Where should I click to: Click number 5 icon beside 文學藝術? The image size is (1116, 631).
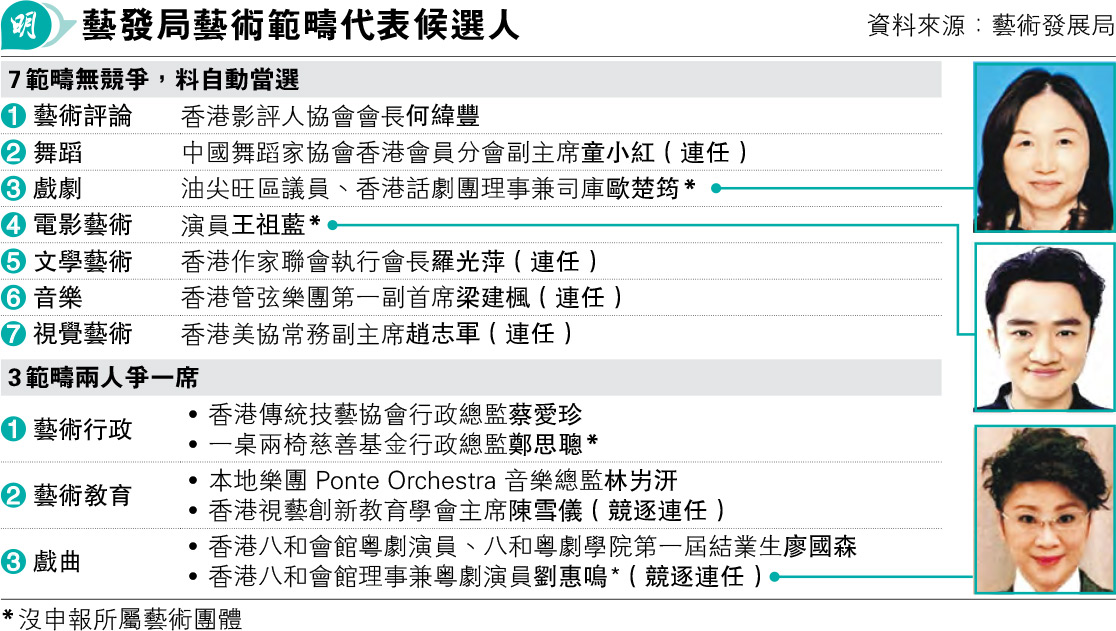(x=14, y=261)
